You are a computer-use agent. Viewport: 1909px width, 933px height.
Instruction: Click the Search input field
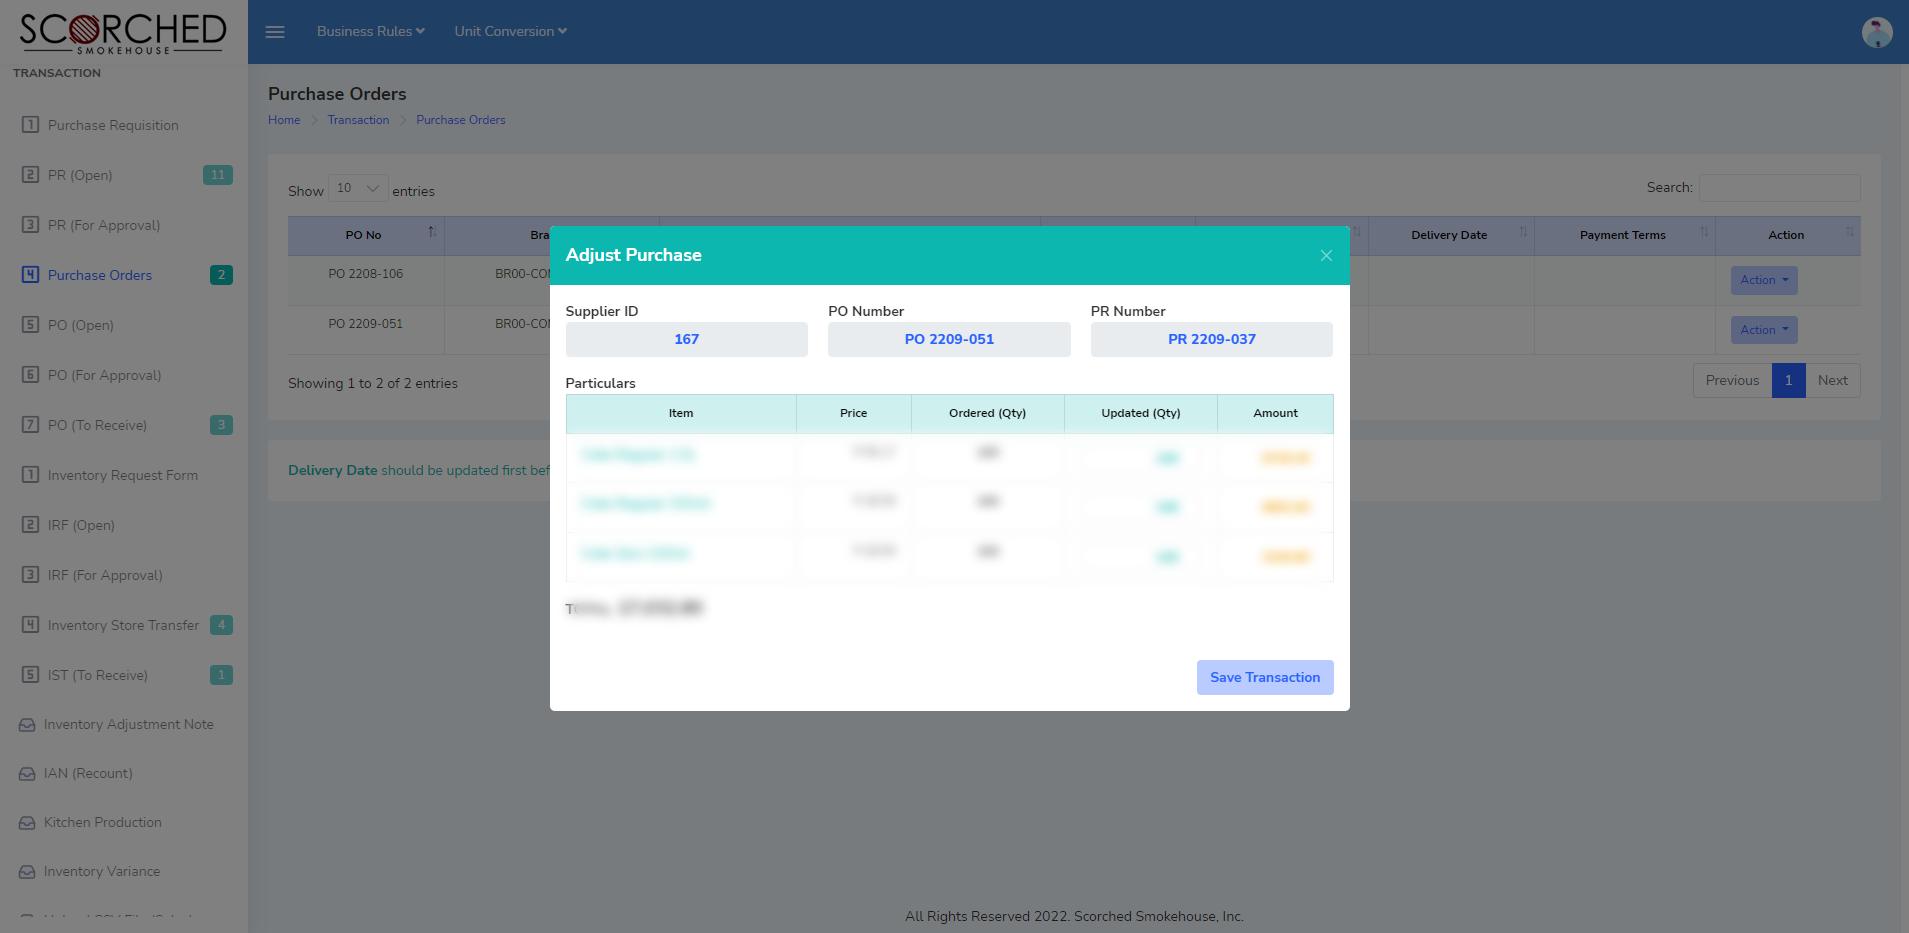pos(1780,188)
